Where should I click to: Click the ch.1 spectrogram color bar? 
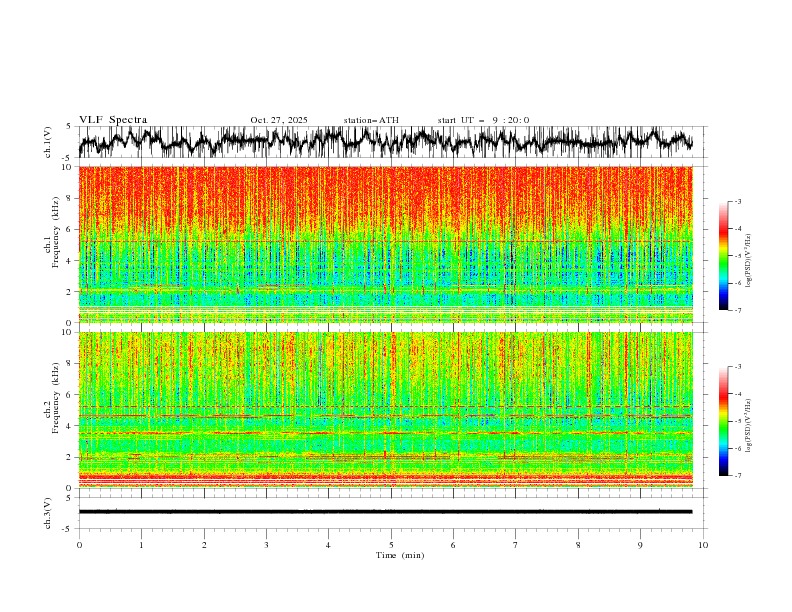click(723, 256)
